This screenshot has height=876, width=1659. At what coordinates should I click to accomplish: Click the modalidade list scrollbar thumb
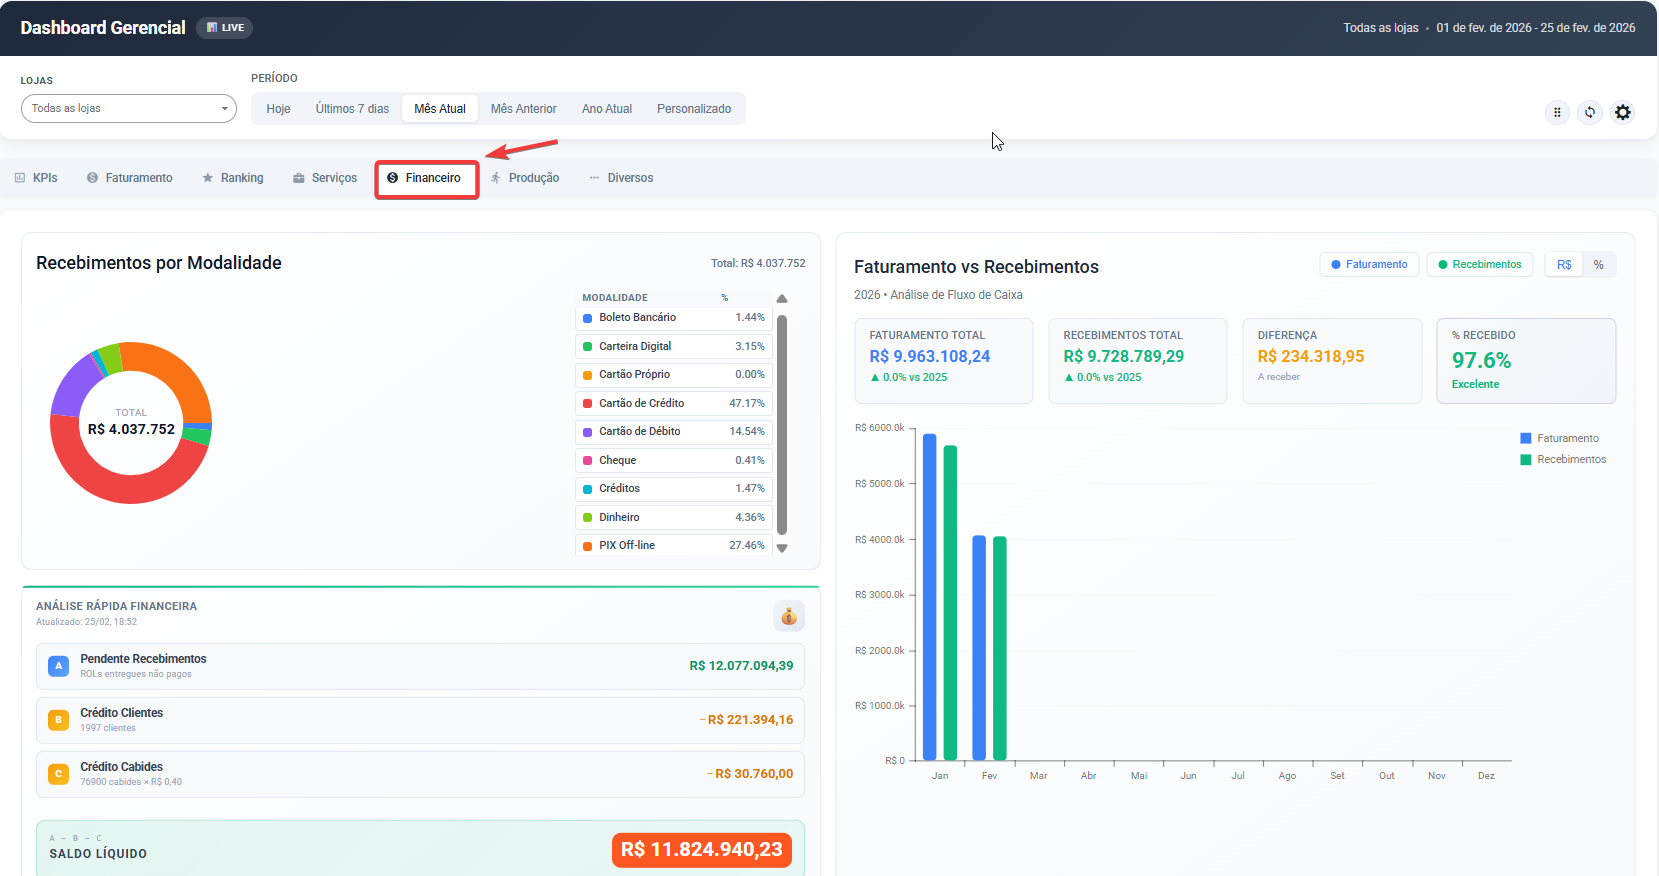click(782, 425)
